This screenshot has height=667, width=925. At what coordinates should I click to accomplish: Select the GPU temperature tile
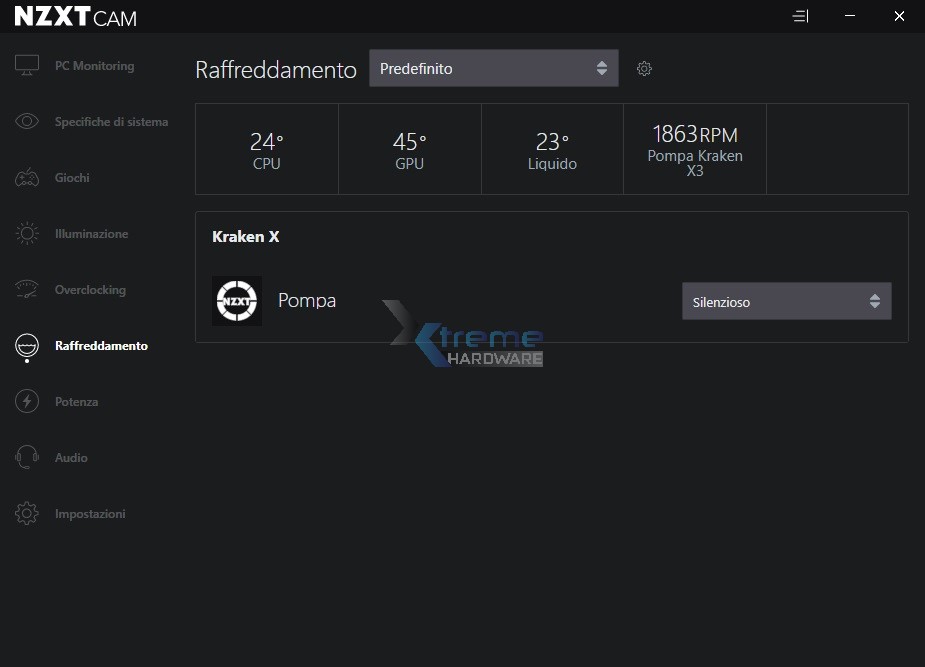(x=410, y=149)
